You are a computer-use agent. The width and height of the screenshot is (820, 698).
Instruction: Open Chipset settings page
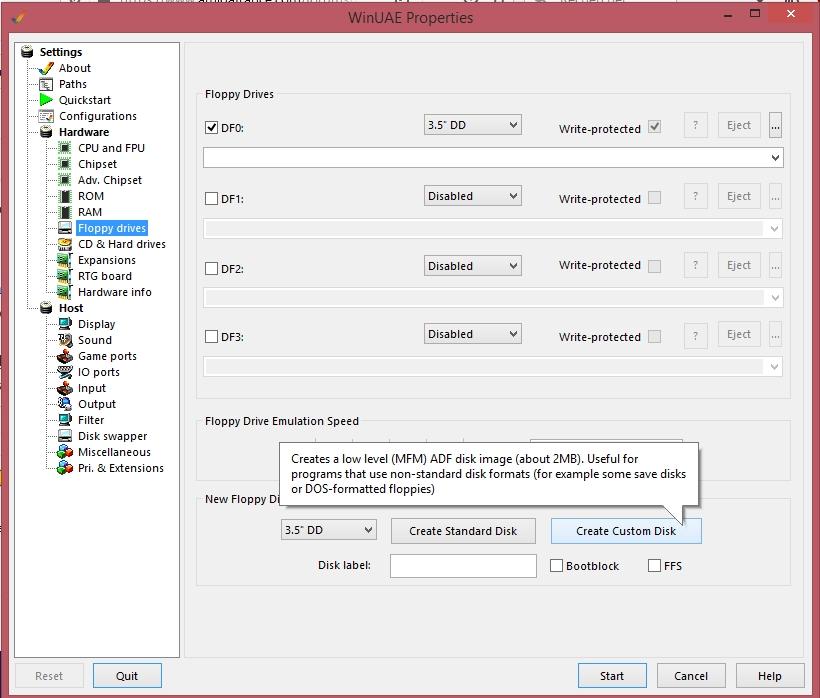coord(97,164)
